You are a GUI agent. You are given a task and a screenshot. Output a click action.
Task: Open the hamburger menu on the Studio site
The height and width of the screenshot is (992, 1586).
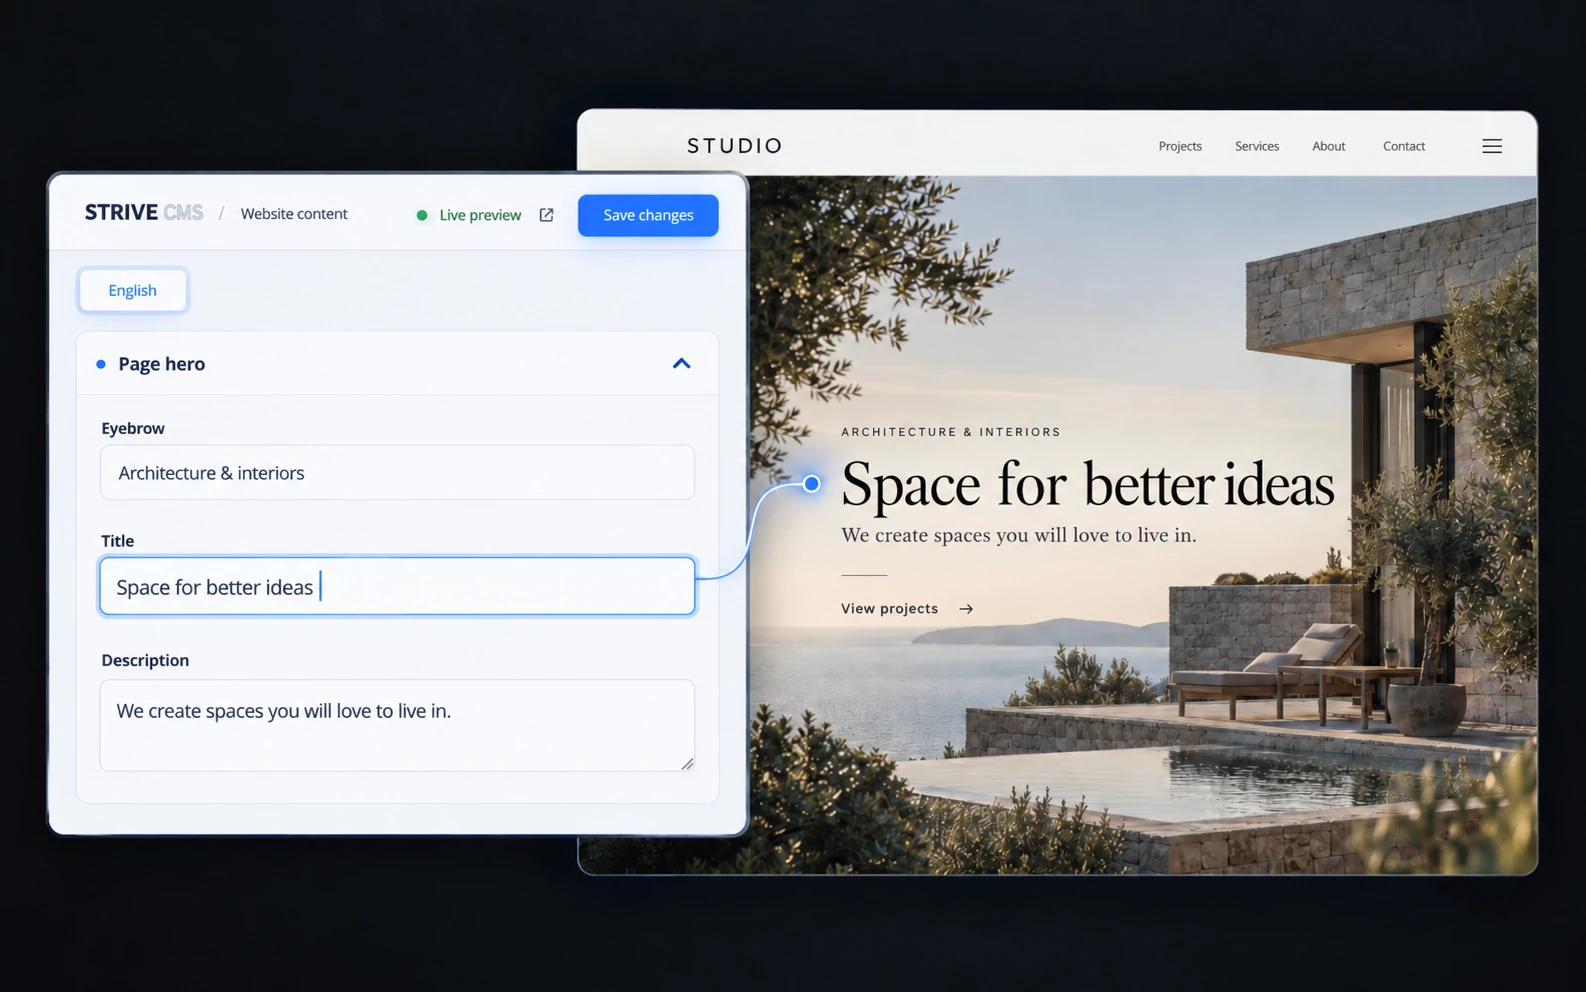[x=1492, y=146]
